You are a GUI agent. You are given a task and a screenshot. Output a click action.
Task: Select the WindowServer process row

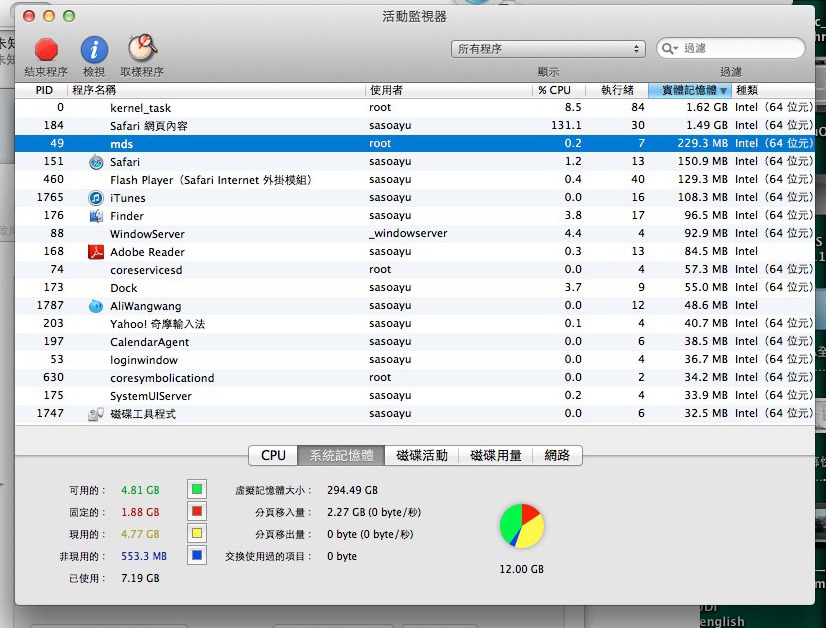415,233
